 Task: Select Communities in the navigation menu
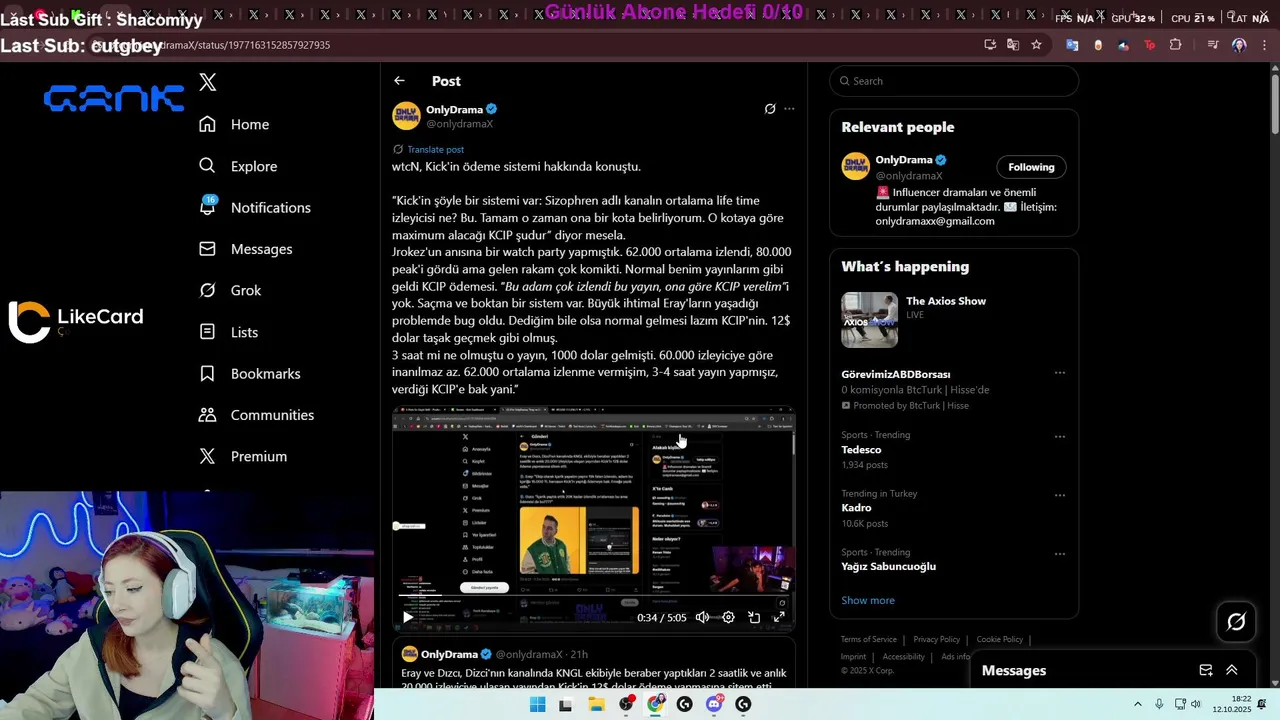tap(272, 415)
